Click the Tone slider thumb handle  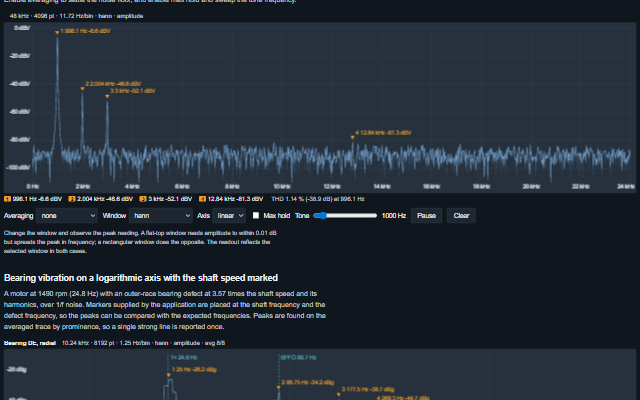coord(323,216)
